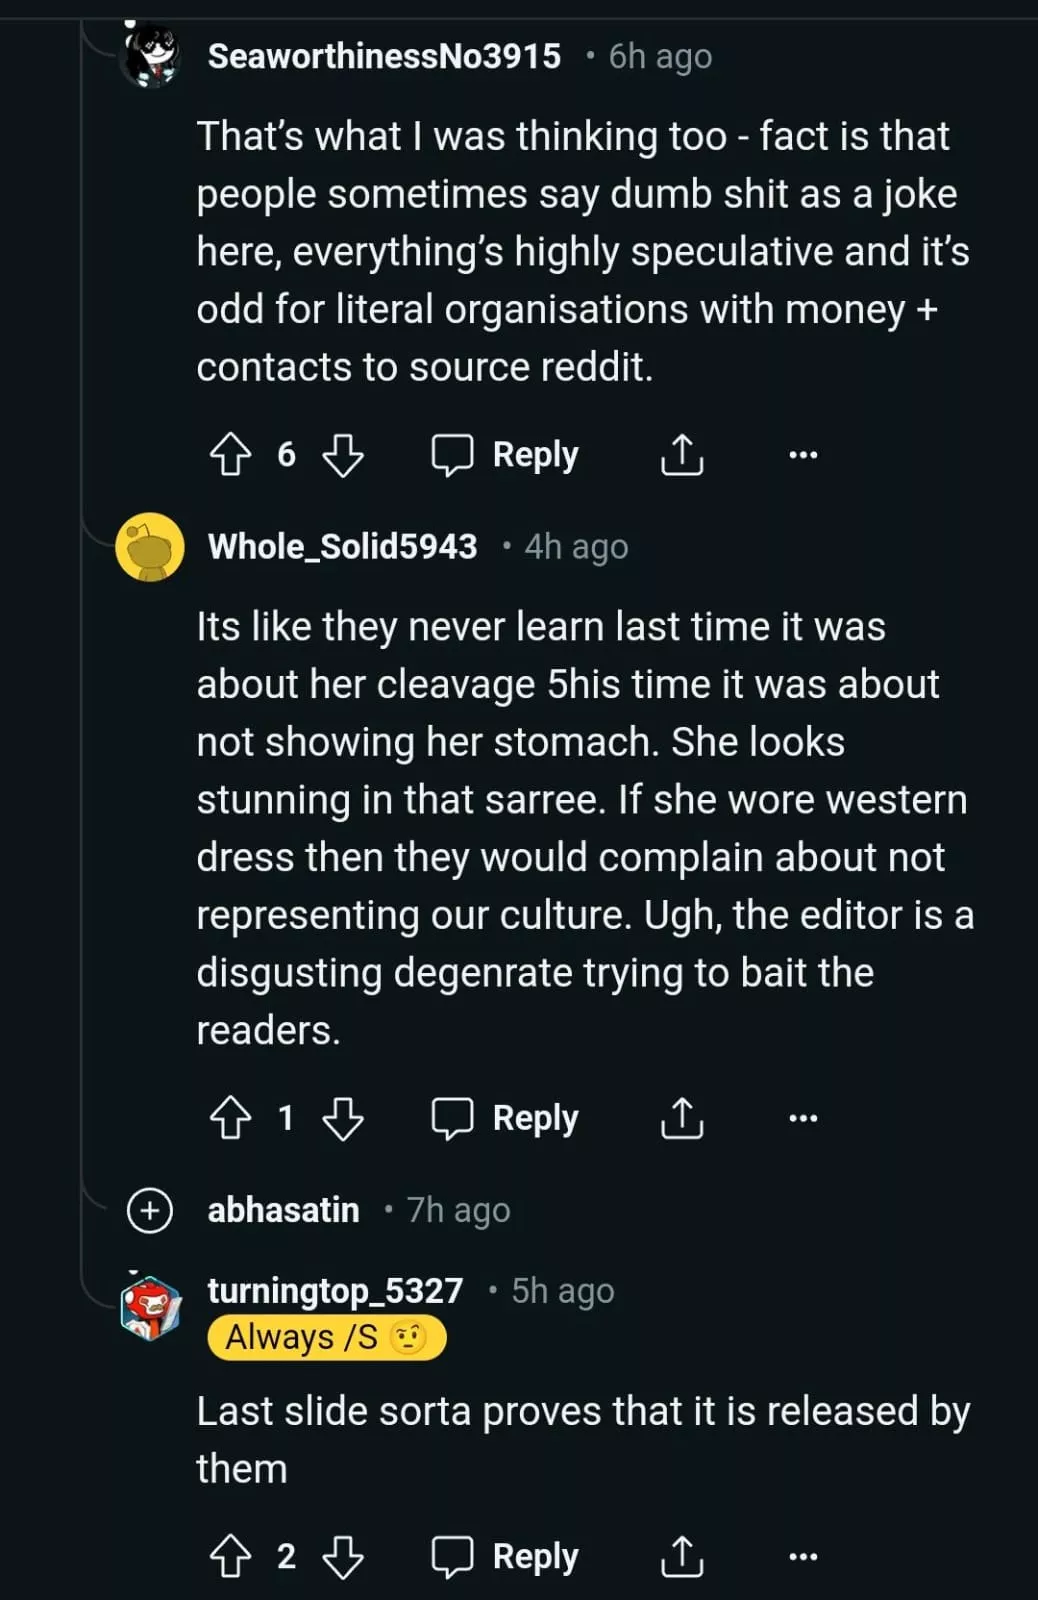Viewport: 1038px width, 1600px height.
Task: Downvote SeaworthinessNo3915's comment
Action: click(x=343, y=455)
